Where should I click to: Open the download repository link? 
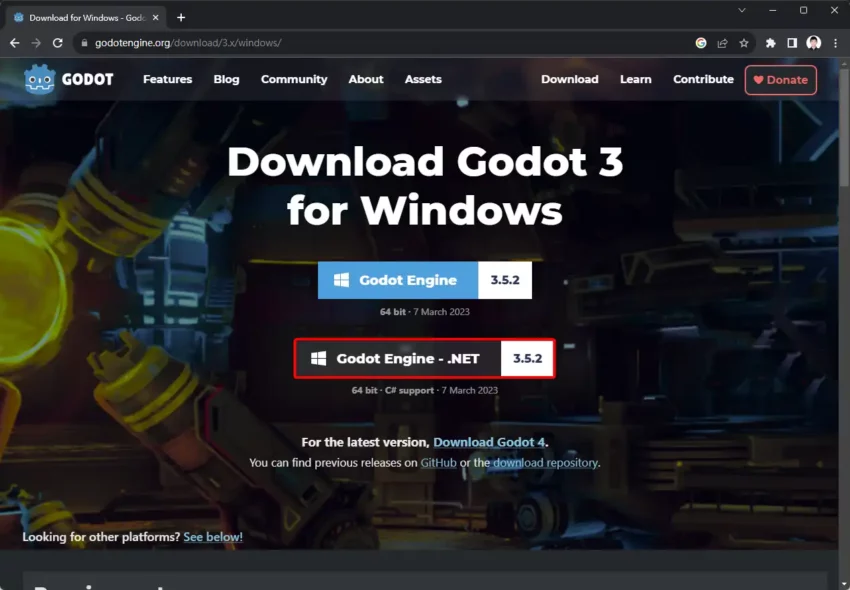545,463
